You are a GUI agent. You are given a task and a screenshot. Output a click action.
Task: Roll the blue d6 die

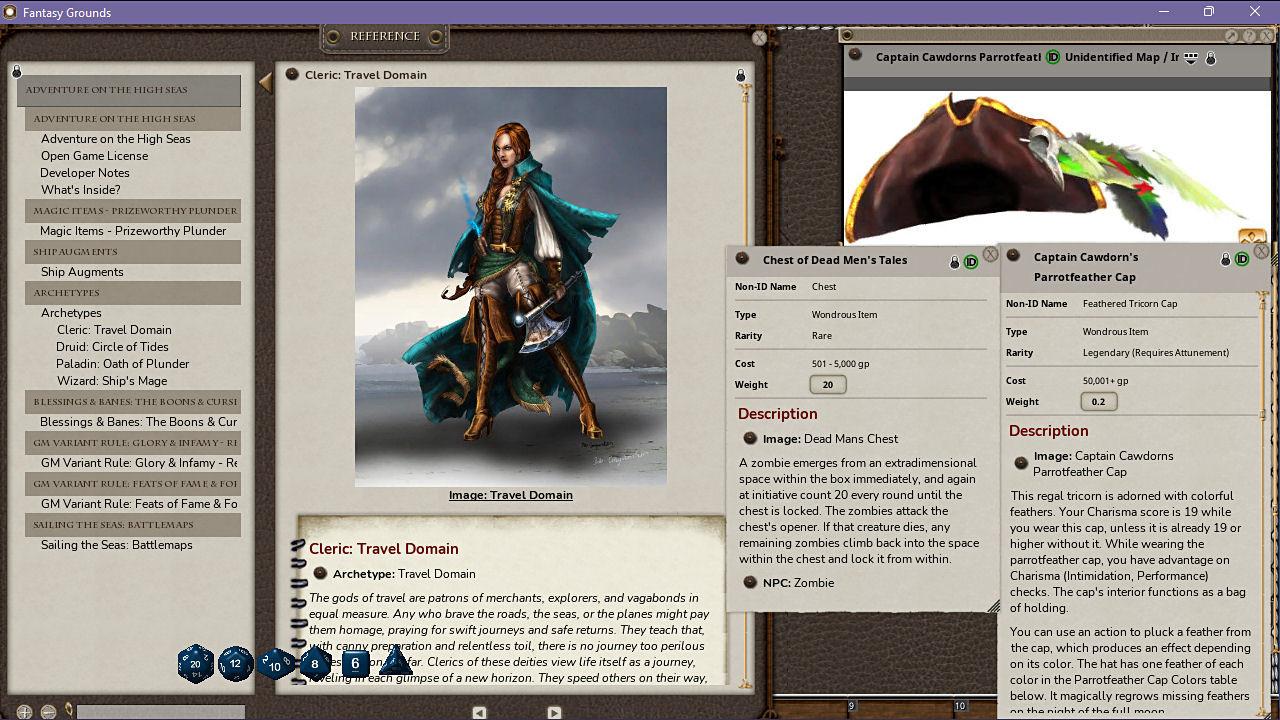[355, 663]
